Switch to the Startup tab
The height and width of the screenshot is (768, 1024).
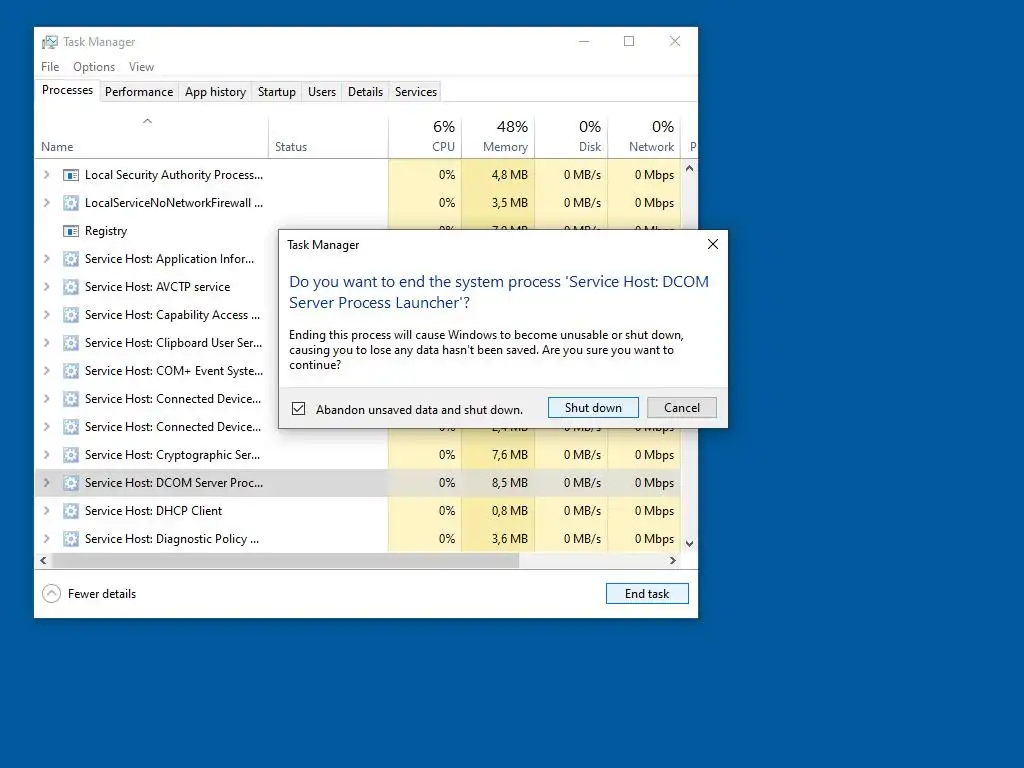point(277,92)
